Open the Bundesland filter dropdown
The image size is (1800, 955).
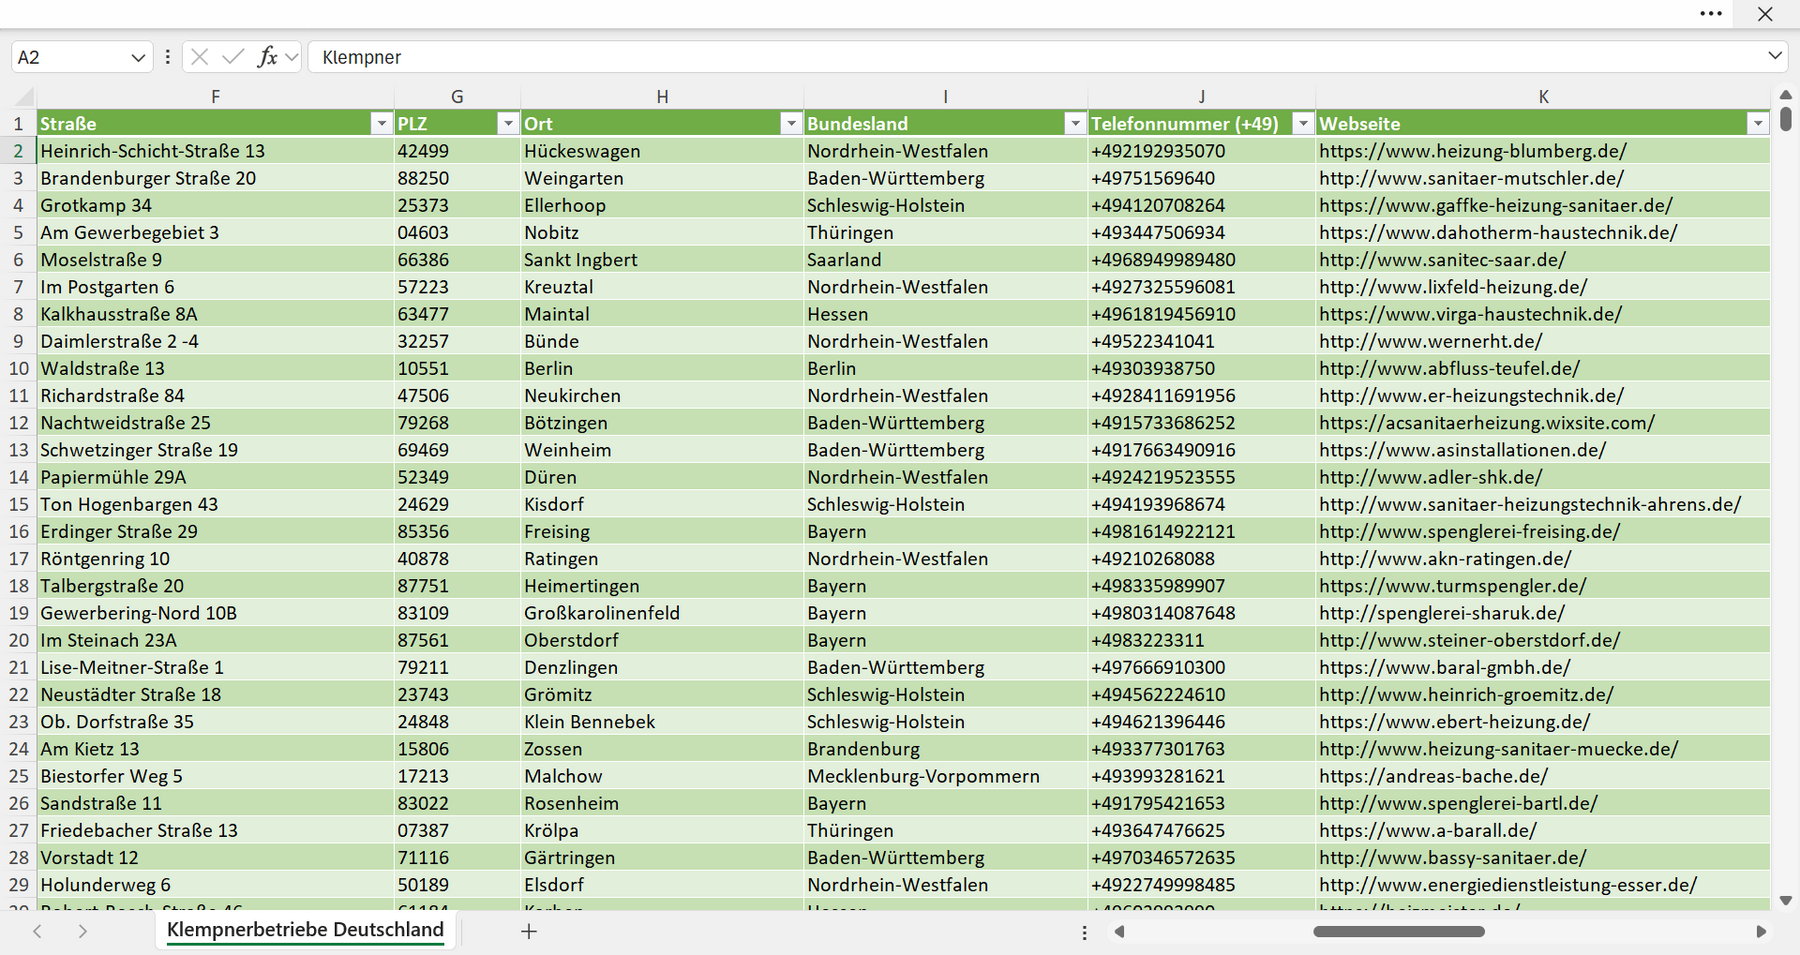click(x=1075, y=123)
